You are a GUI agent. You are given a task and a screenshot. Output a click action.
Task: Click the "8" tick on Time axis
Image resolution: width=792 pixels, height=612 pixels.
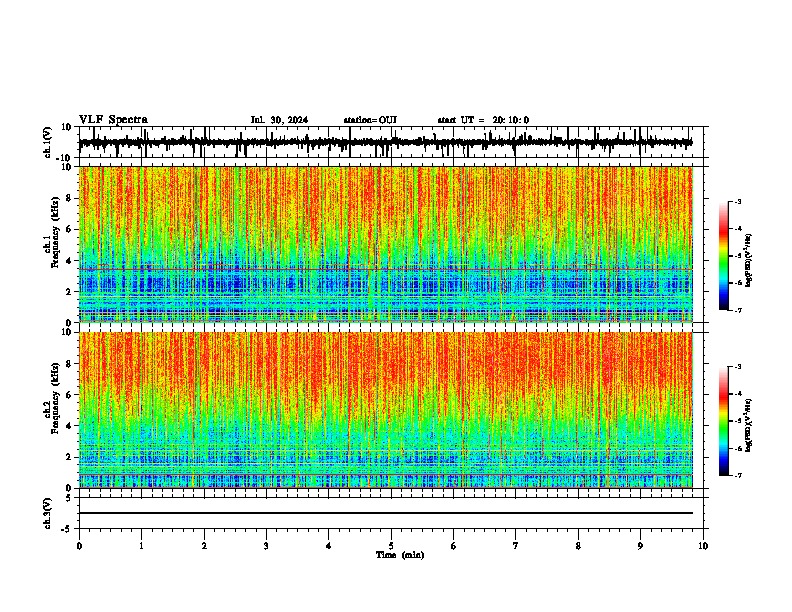coord(578,546)
